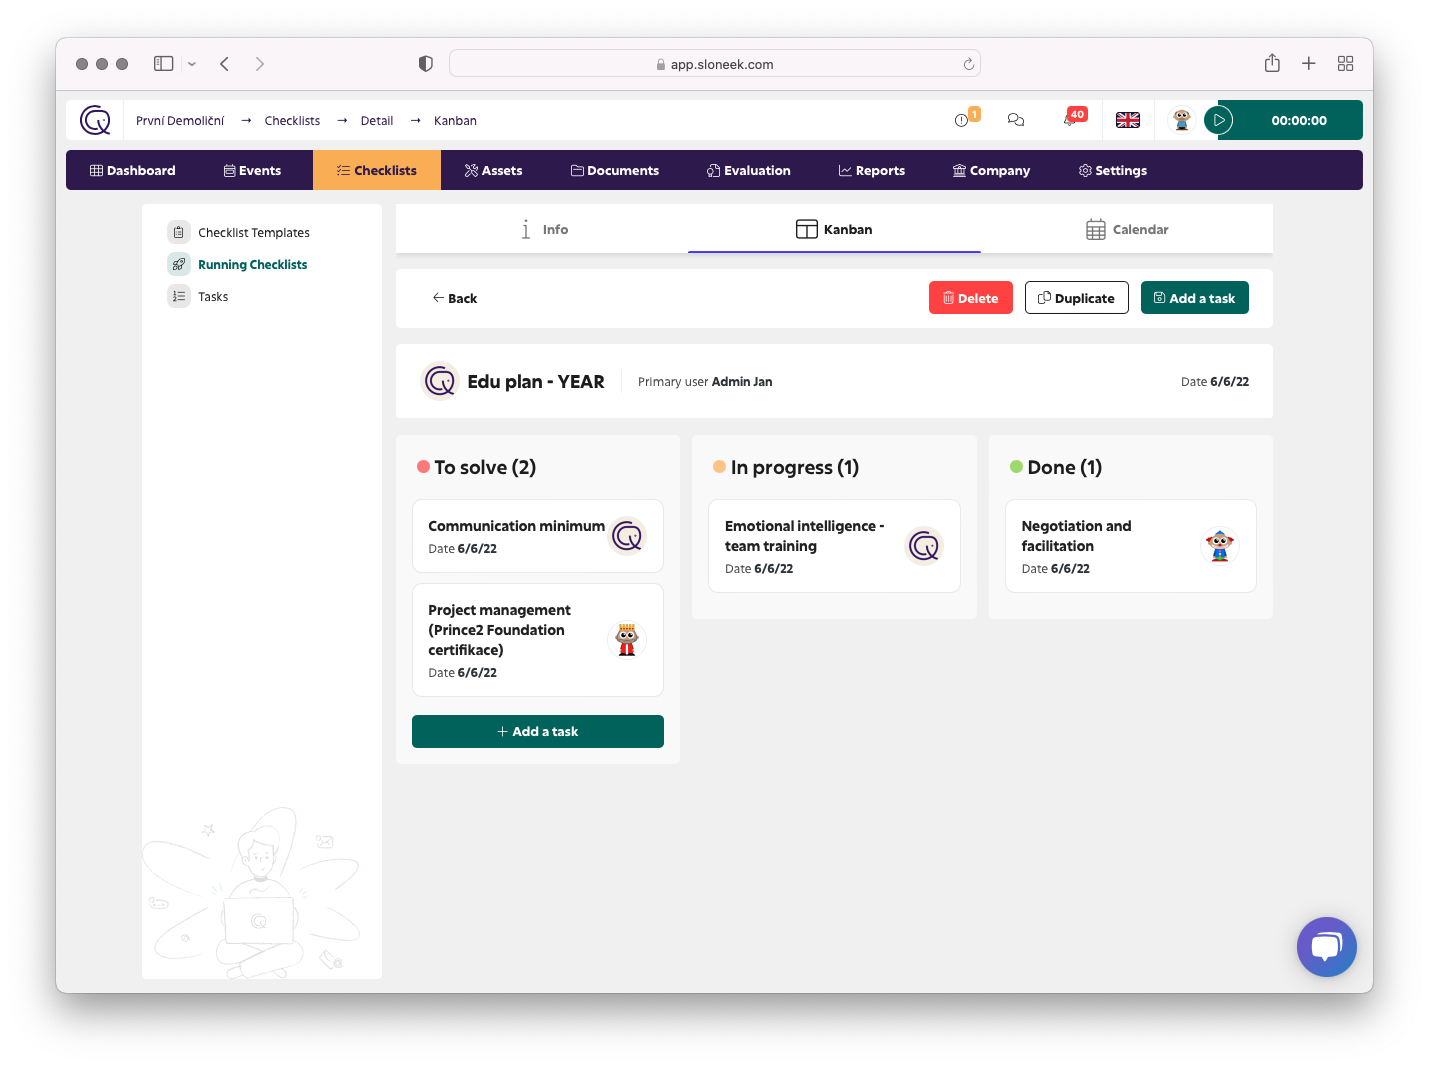Open the support chat widget
Screen dimensions: 1429x1067
pos(1326,947)
